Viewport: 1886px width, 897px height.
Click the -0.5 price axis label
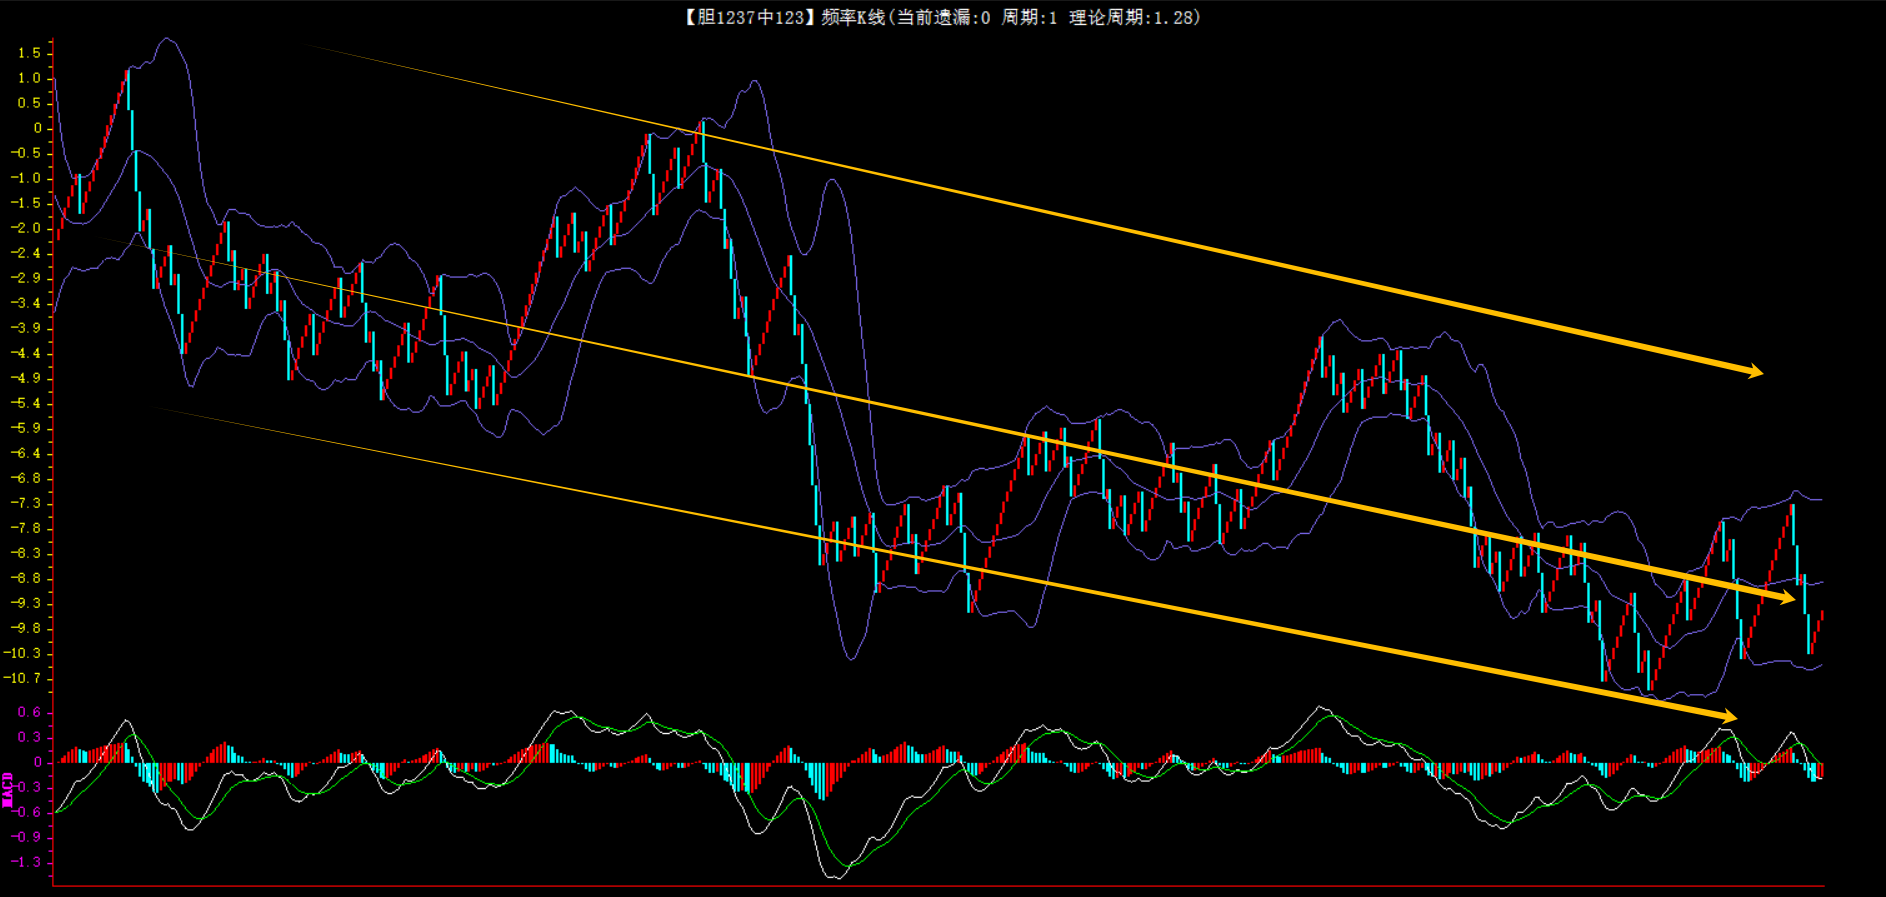(26, 153)
